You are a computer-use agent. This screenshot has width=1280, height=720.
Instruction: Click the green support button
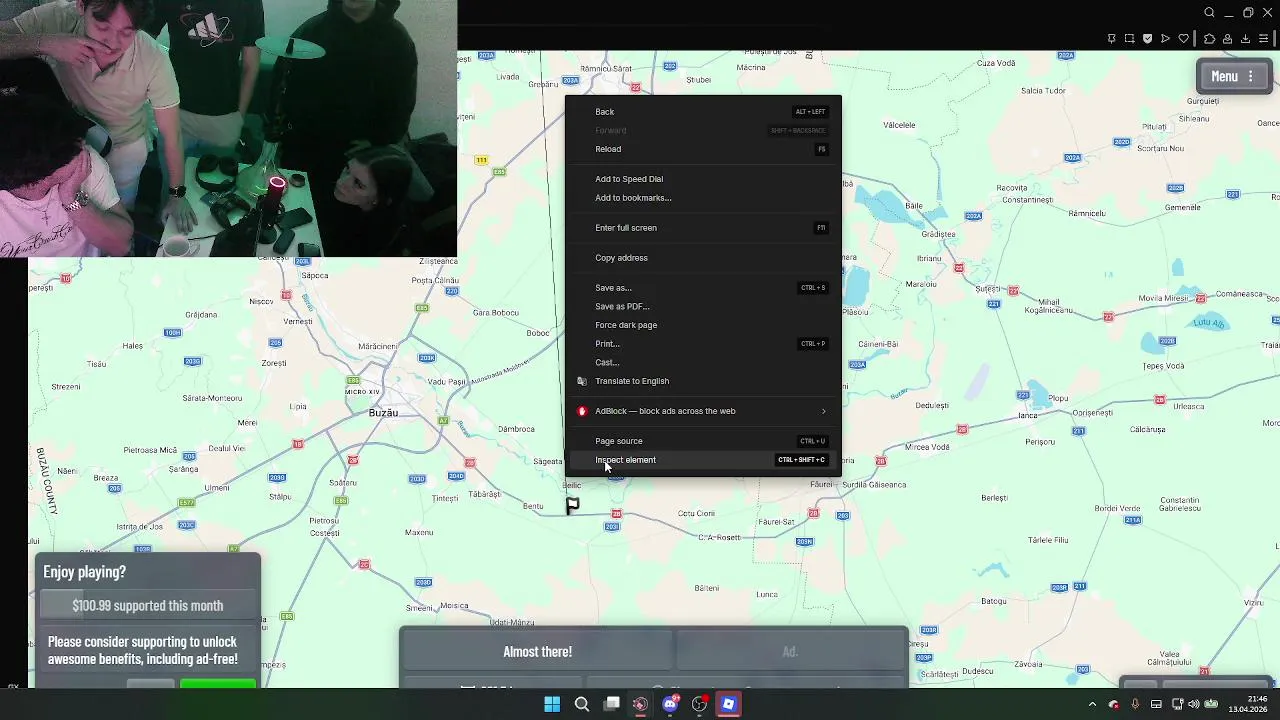tap(217, 684)
